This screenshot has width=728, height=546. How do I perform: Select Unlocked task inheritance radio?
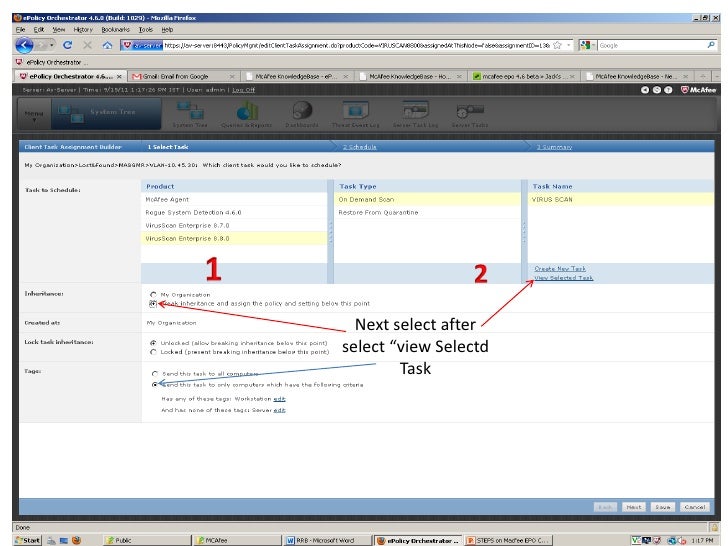(x=153, y=343)
